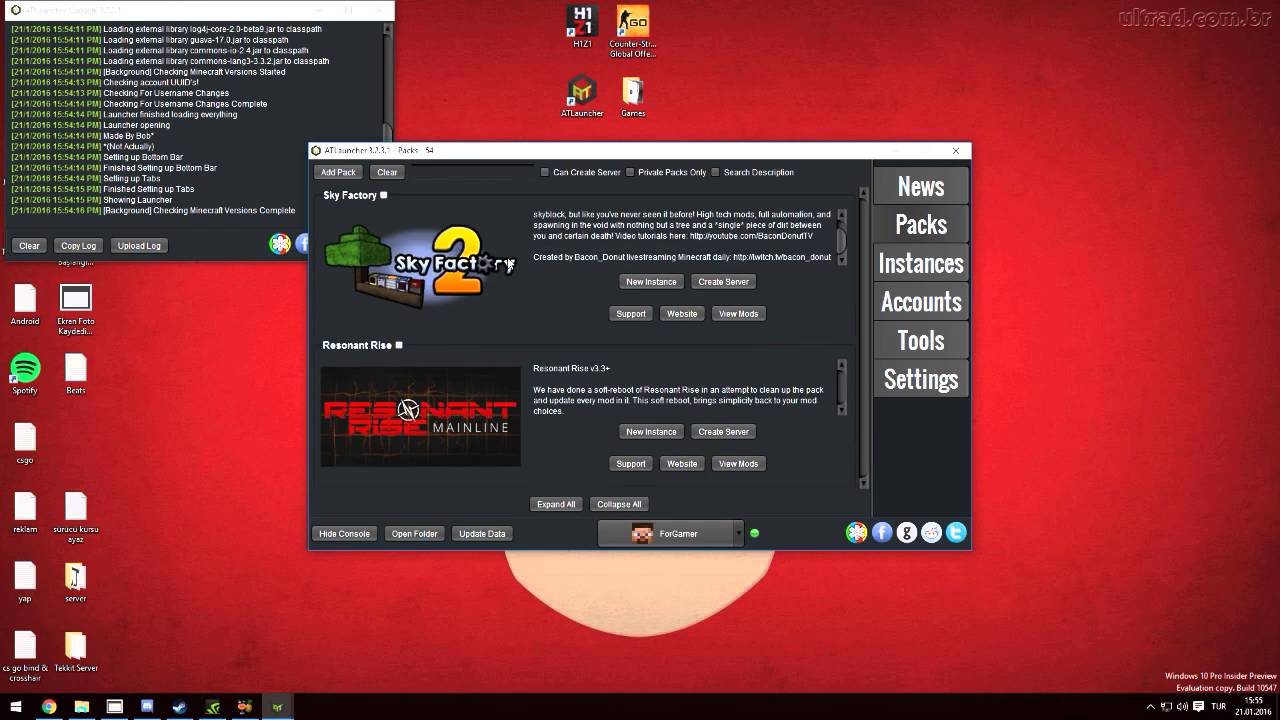1280x720 pixels.
Task: Click Website for Sky Factory
Action: [682, 314]
